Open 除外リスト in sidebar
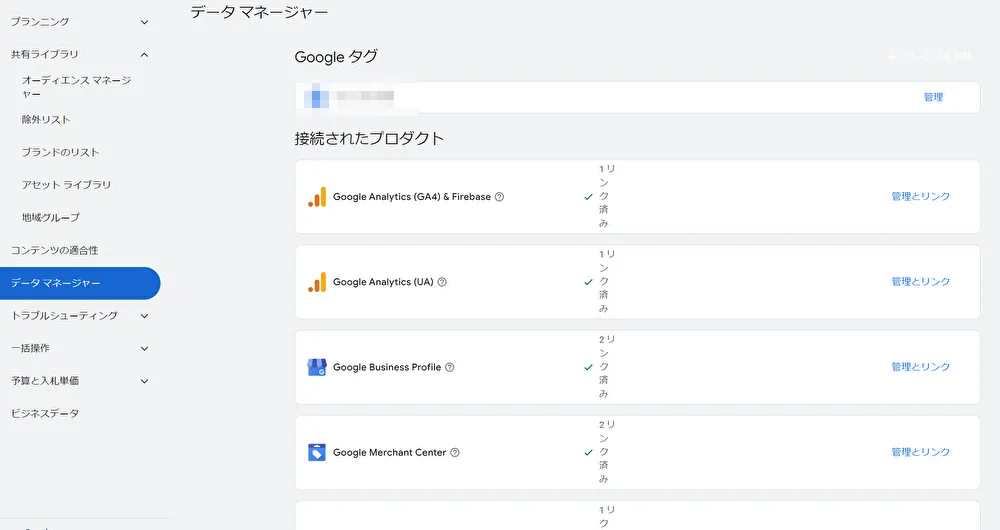This screenshot has height=530, width=1000. pyautogui.click(x=46, y=119)
